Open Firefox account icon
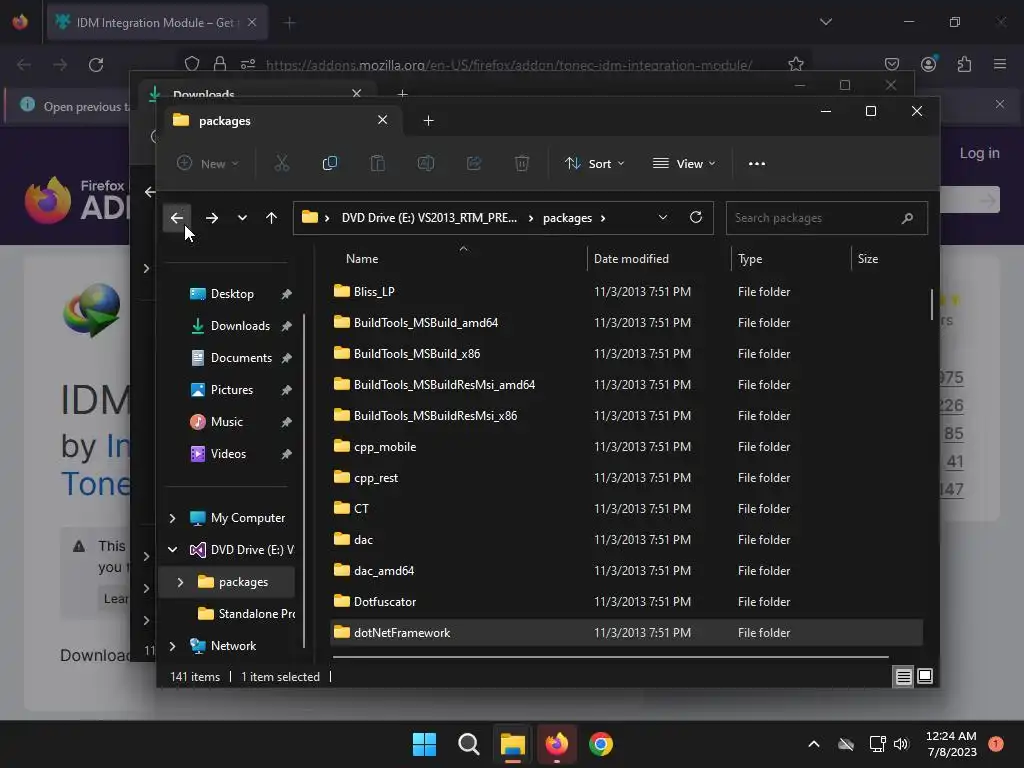Viewport: 1024px width, 768px height. [x=929, y=64]
